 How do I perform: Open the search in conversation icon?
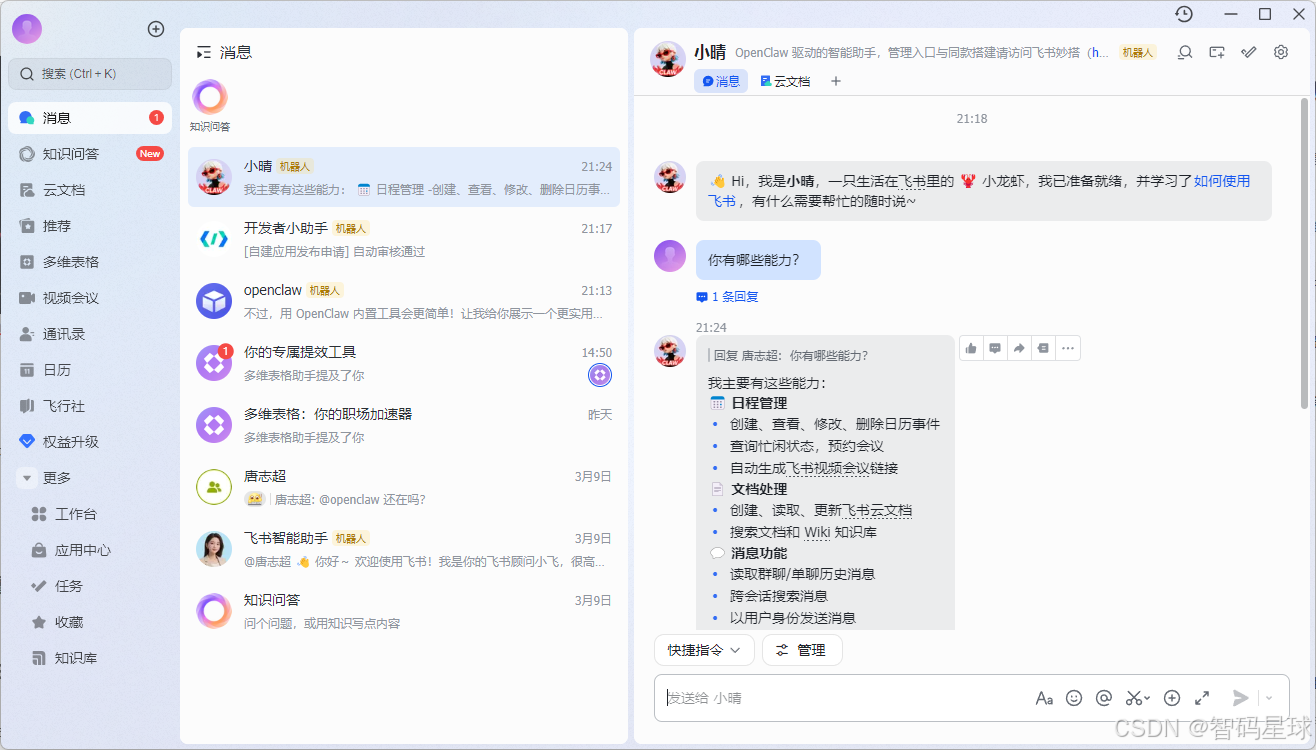point(1184,52)
